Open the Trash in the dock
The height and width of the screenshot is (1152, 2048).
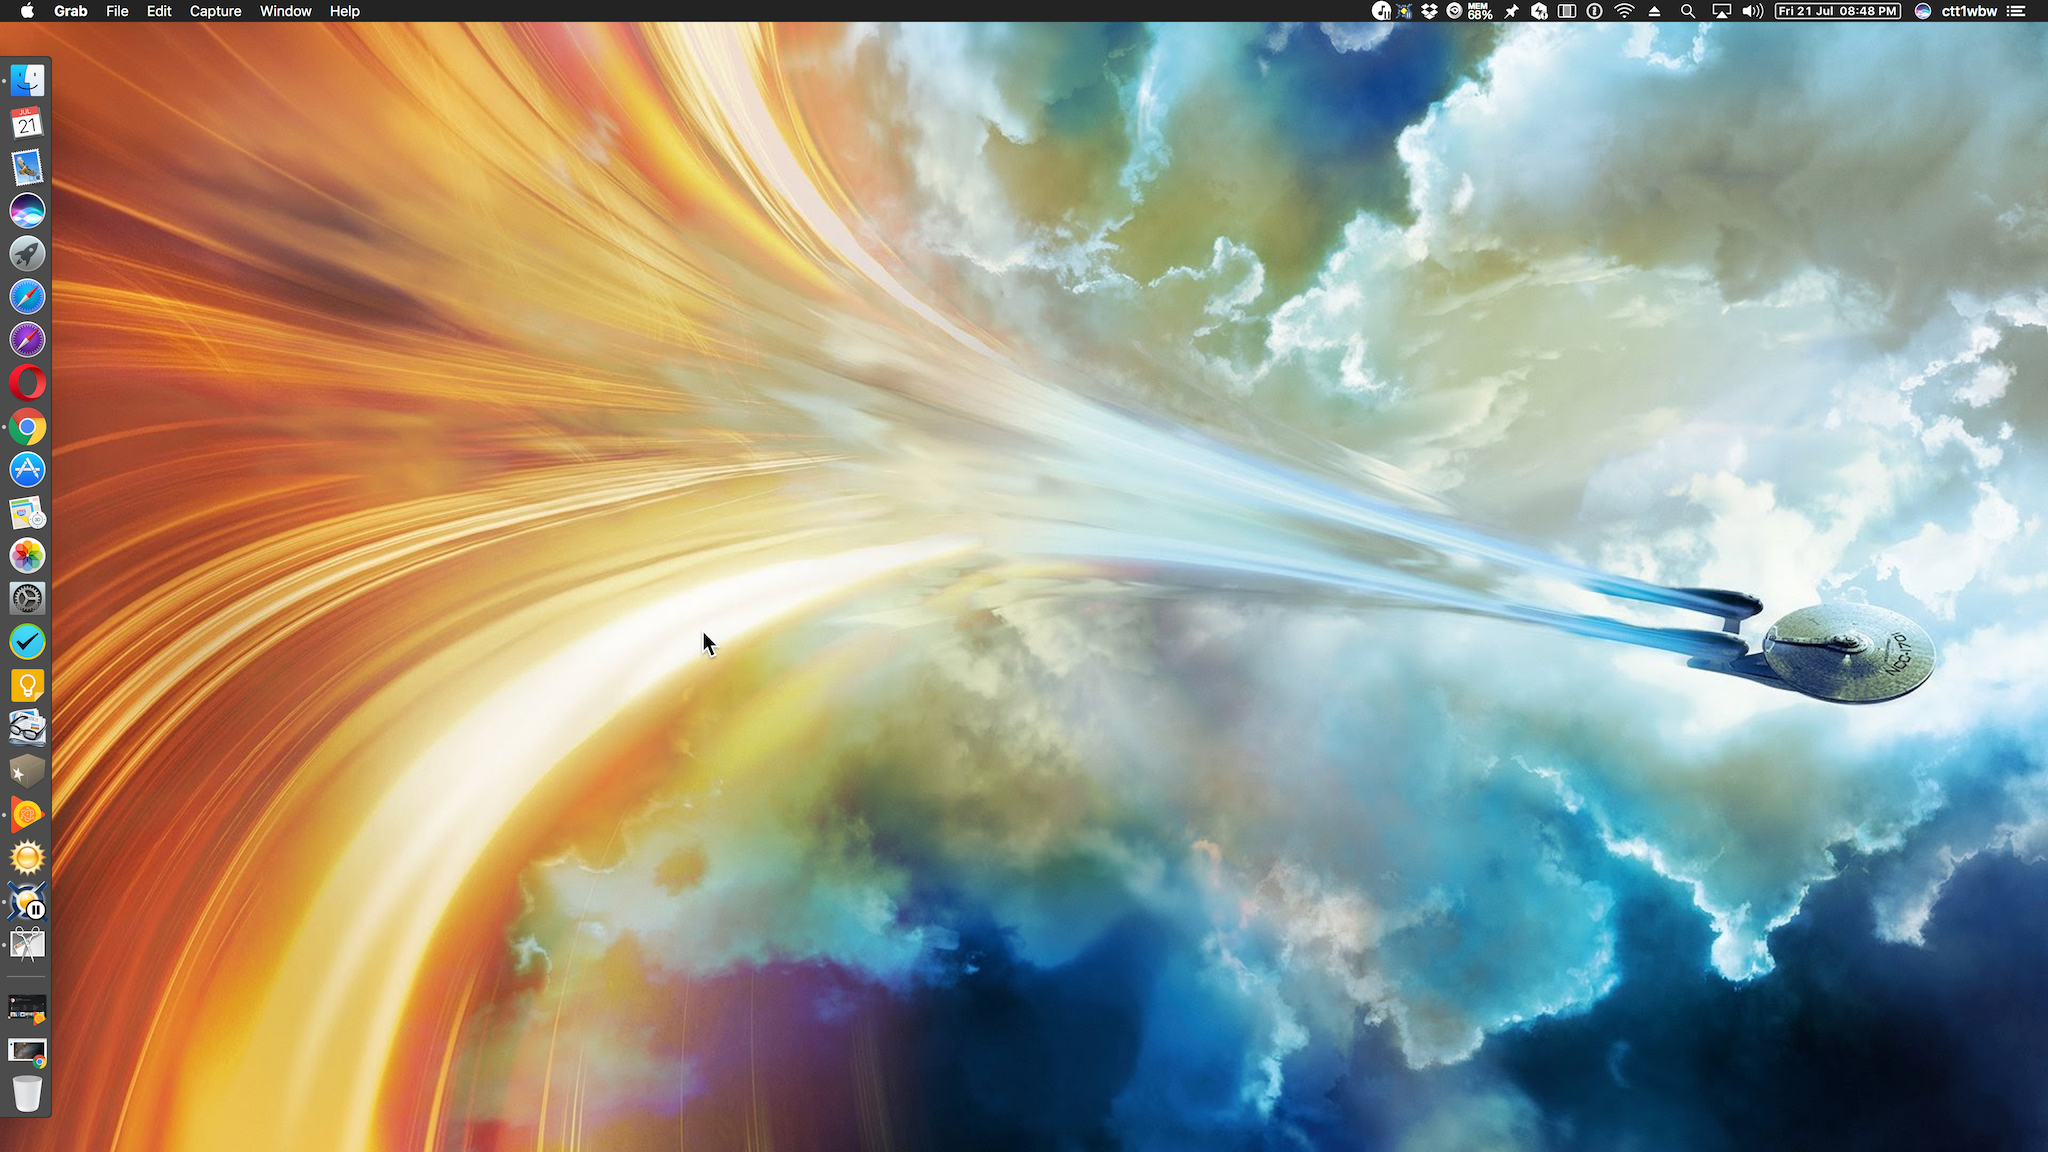pyautogui.click(x=27, y=1094)
